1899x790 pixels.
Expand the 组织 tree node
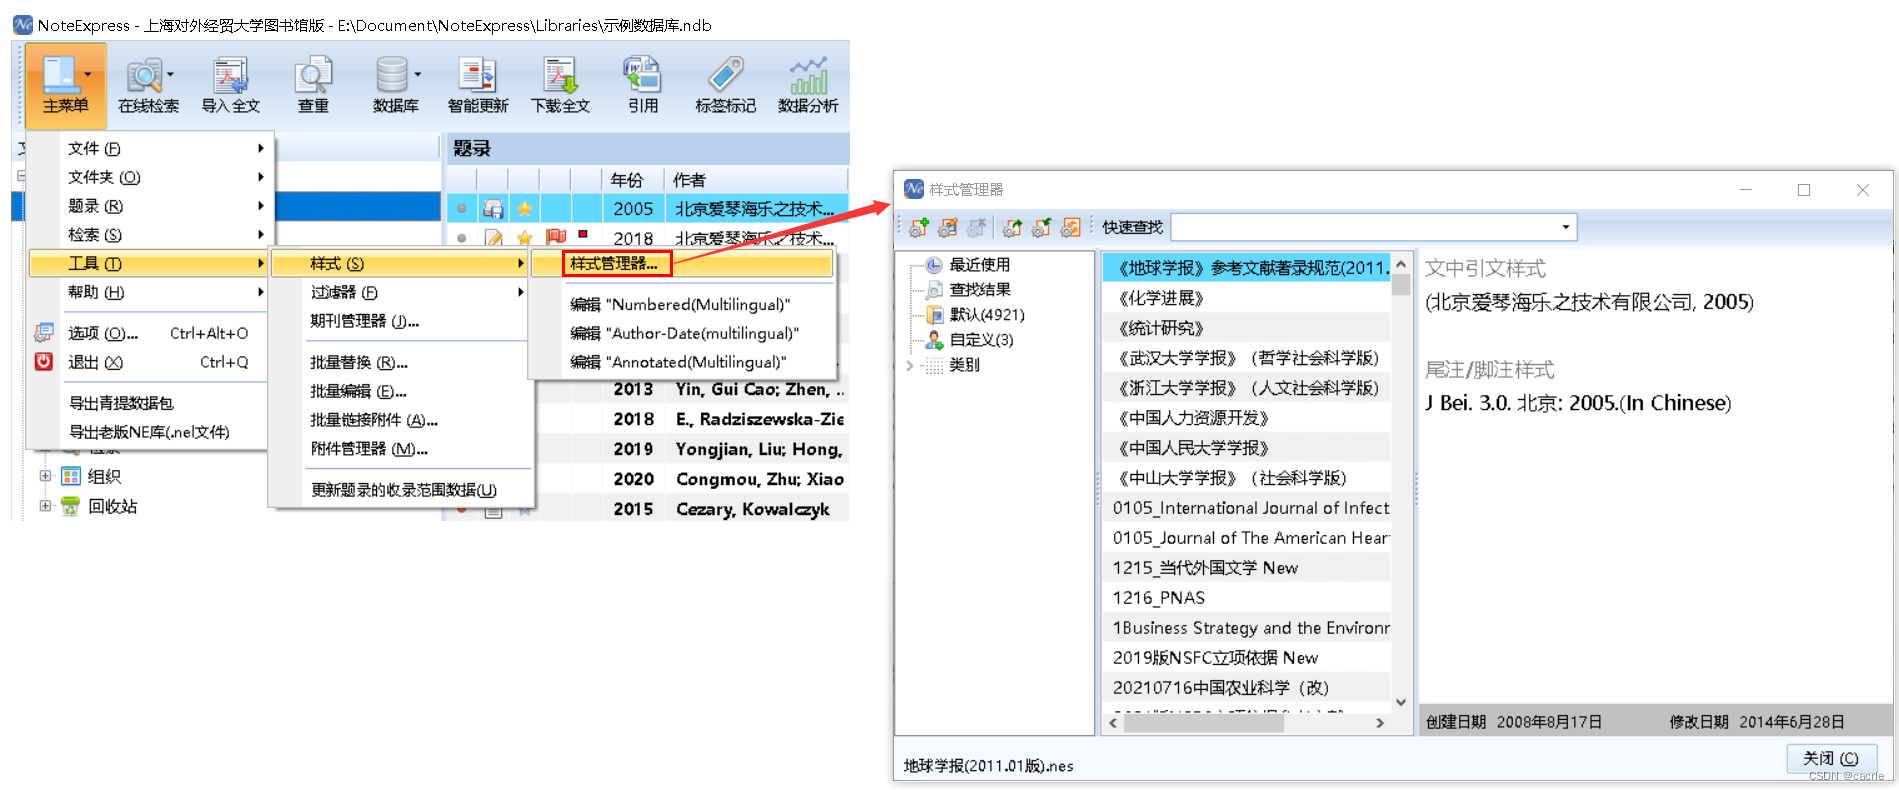[x=45, y=476]
